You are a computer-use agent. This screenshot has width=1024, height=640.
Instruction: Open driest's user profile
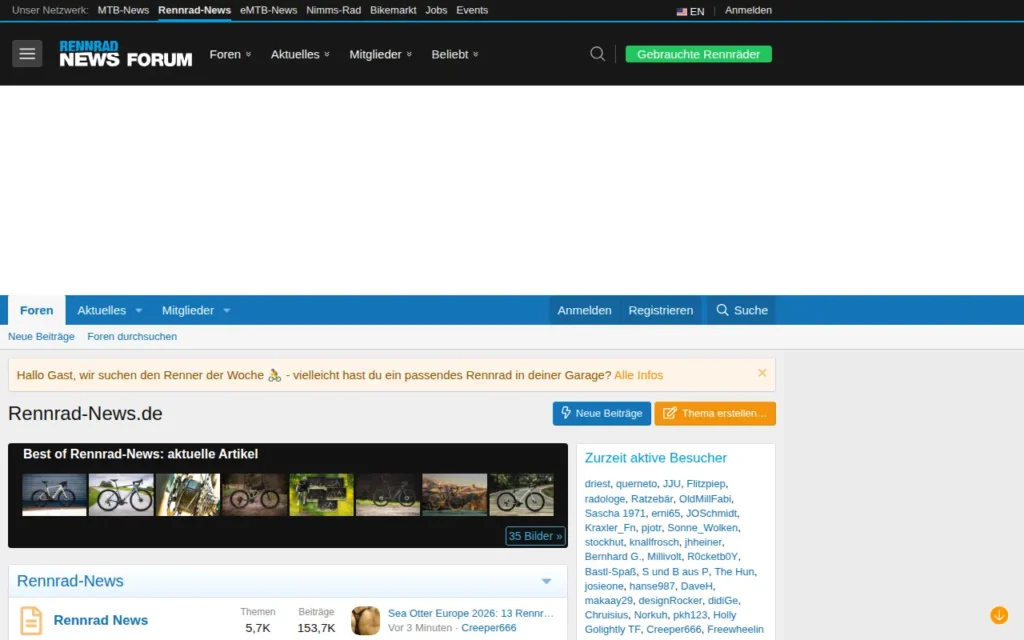pos(597,484)
